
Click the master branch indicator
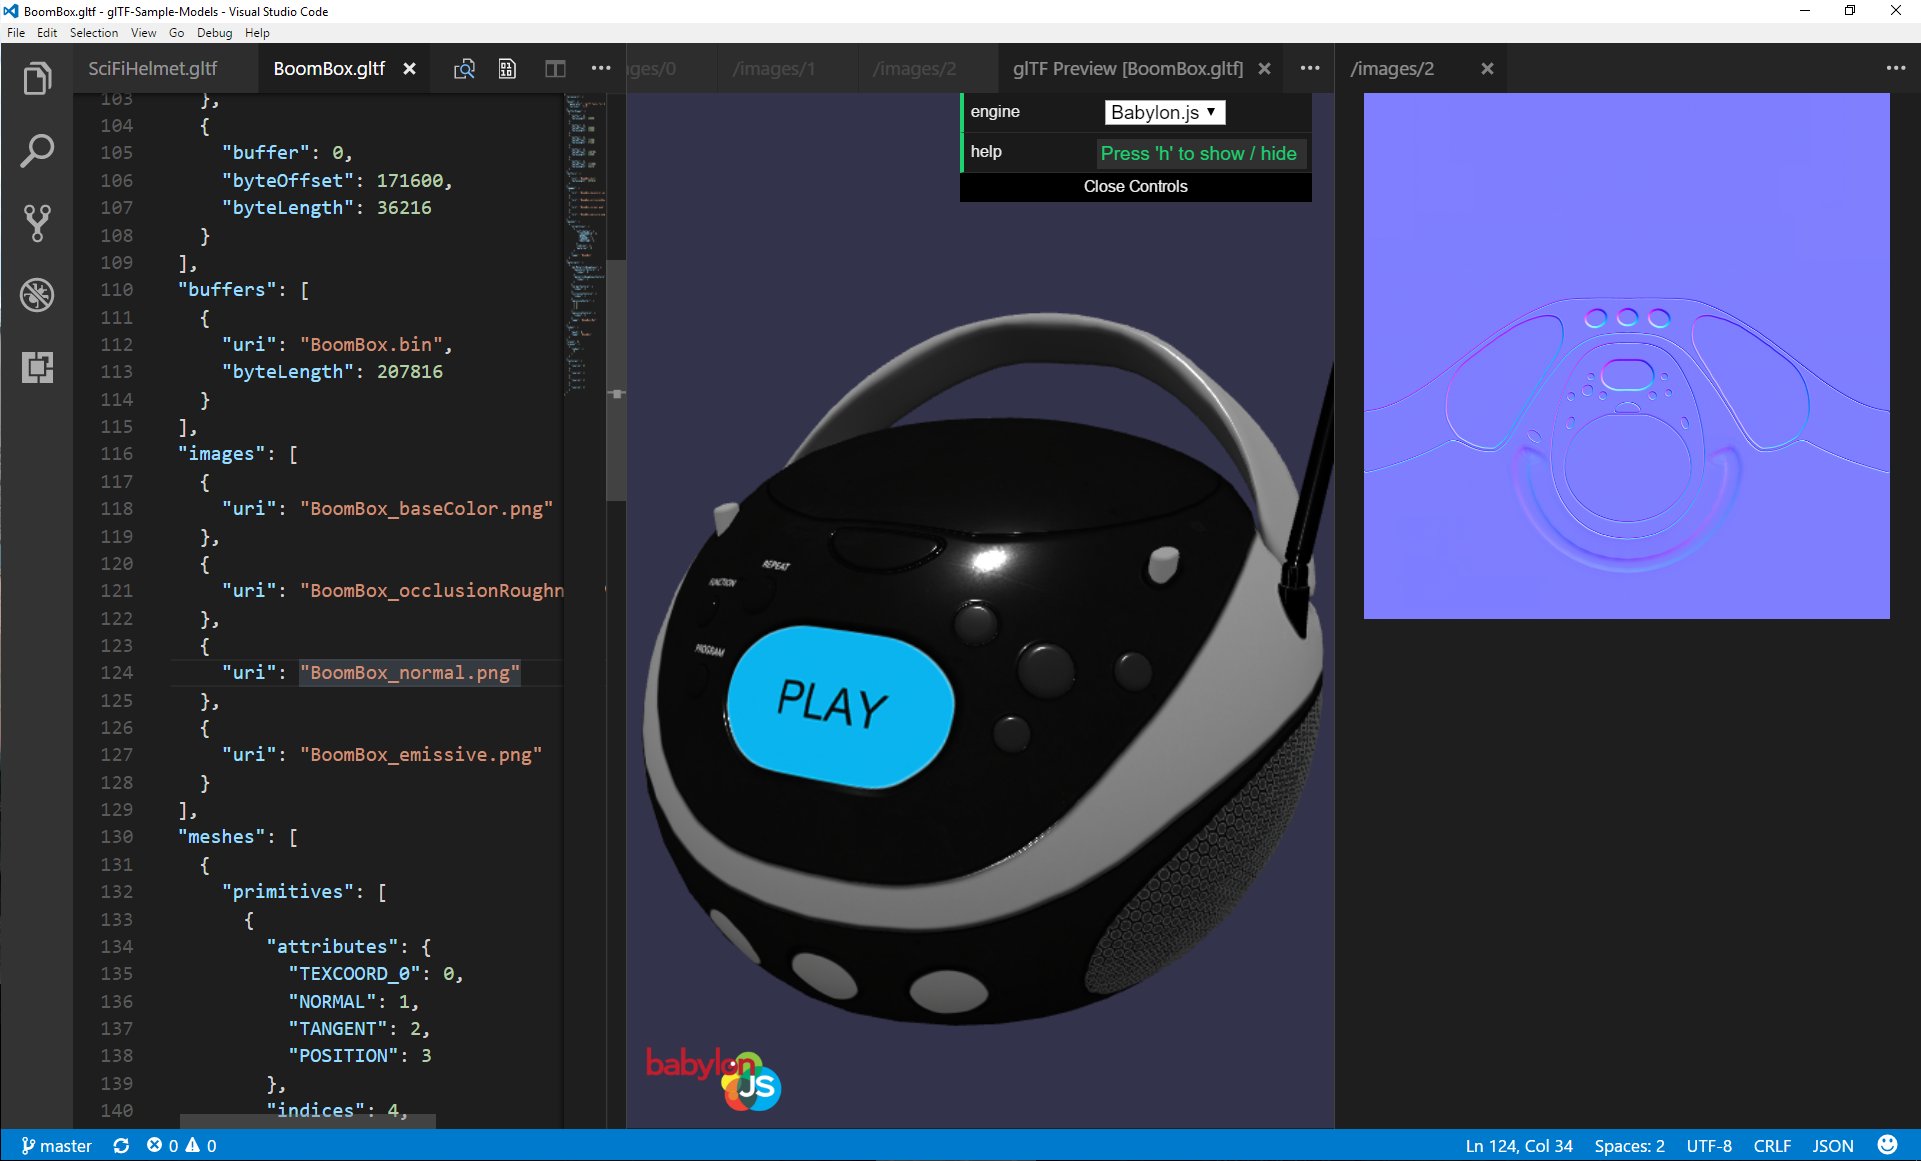coord(57,1146)
